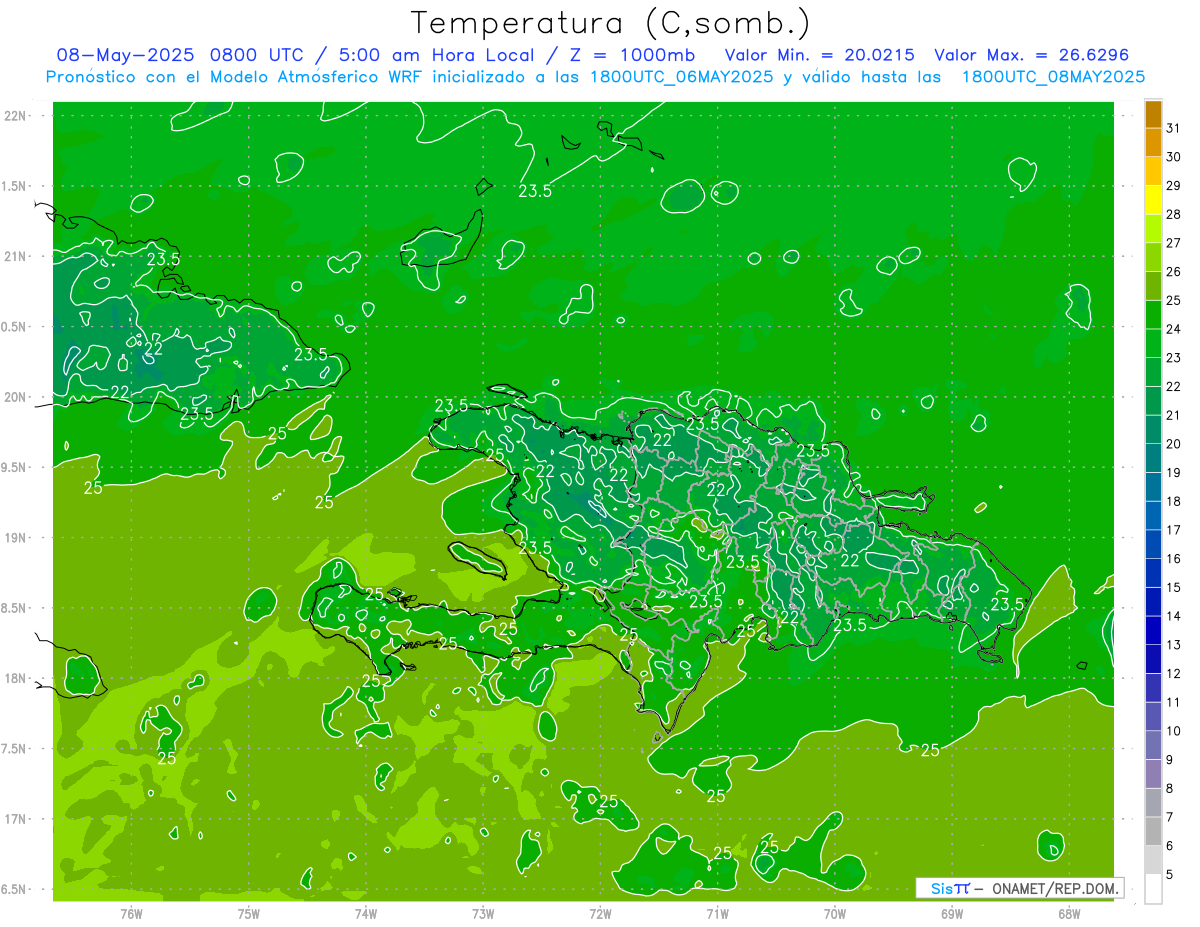1200x927 pixels.
Task: Click the 18N latitude axis label
Action: point(15,678)
